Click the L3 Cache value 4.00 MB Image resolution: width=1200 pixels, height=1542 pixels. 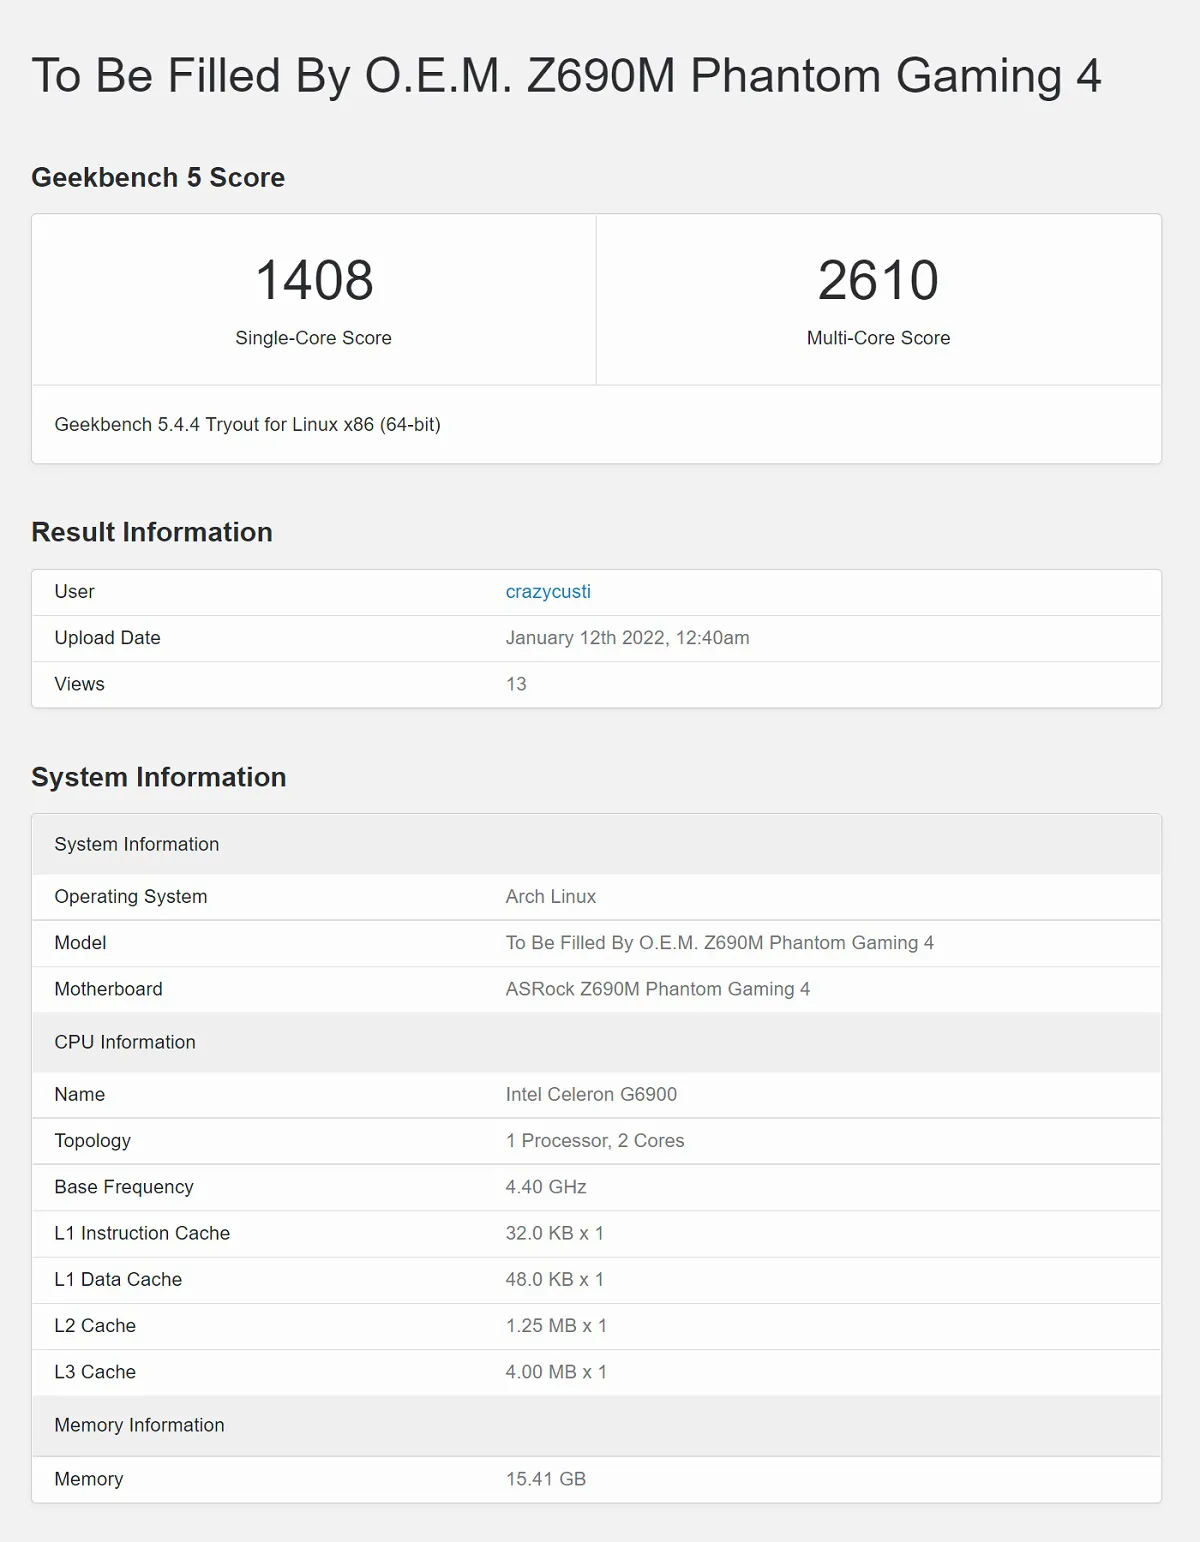click(556, 1372)
